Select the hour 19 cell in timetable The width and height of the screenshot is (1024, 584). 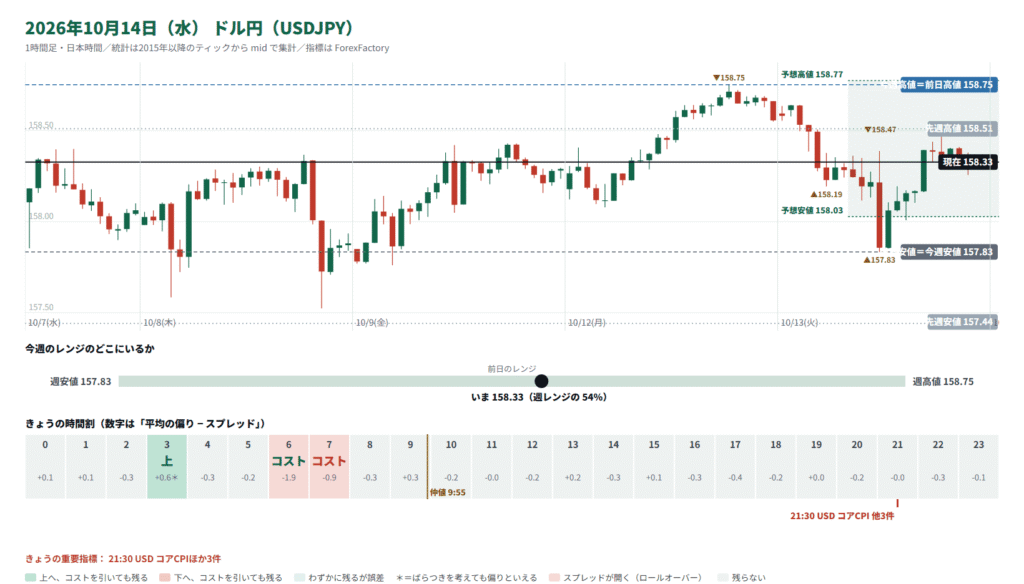(x=816, y=466)
